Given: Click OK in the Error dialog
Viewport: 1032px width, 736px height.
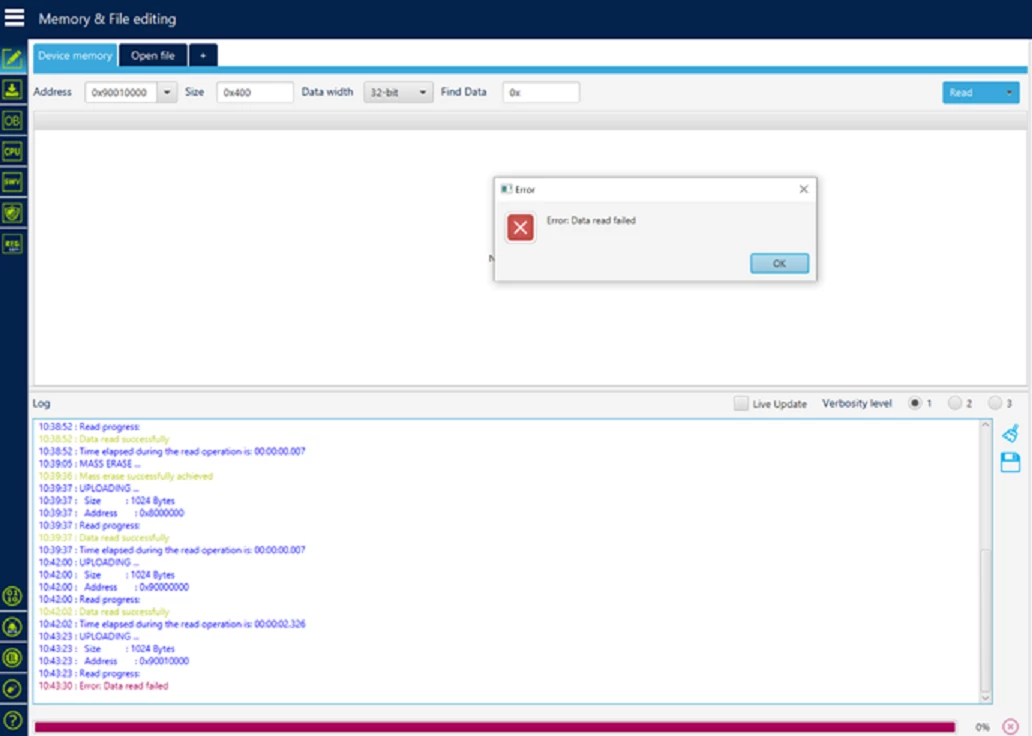Looking at the screenshot, I should 779,263.
